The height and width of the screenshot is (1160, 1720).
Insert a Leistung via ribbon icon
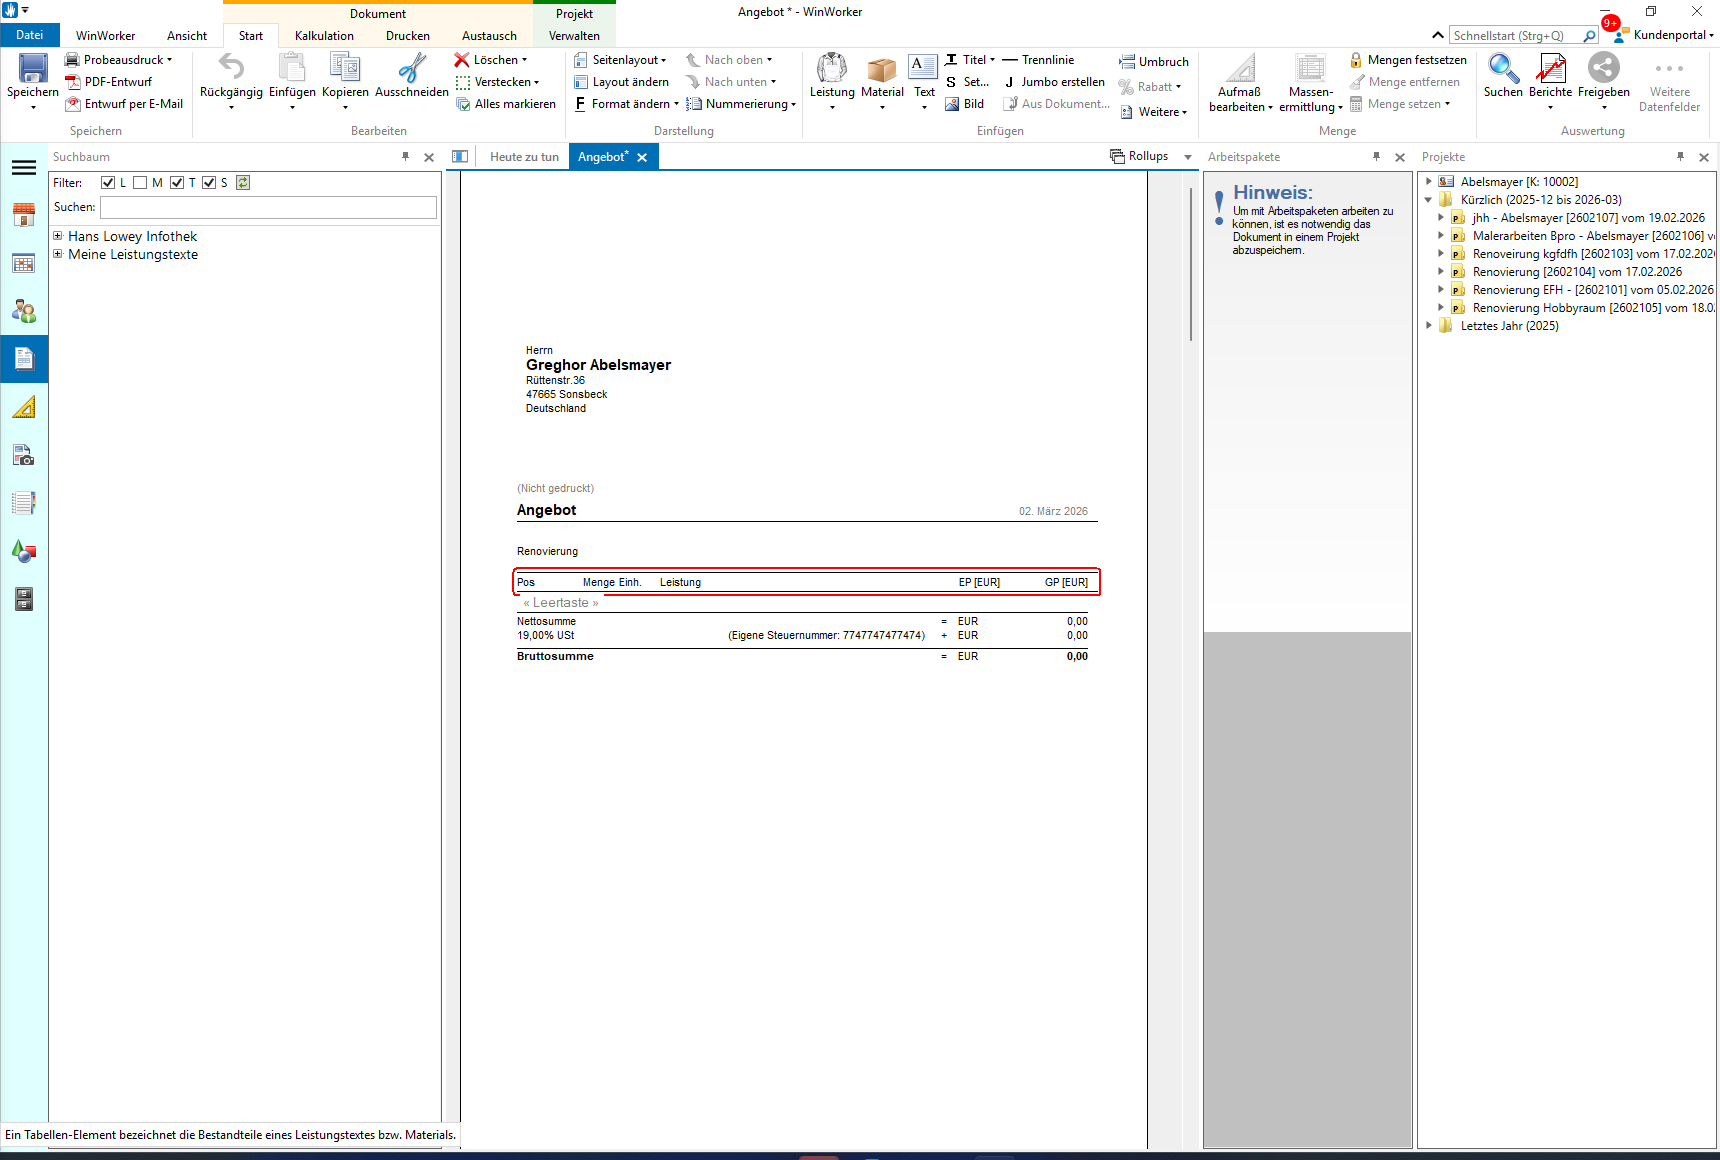point(831,69)
